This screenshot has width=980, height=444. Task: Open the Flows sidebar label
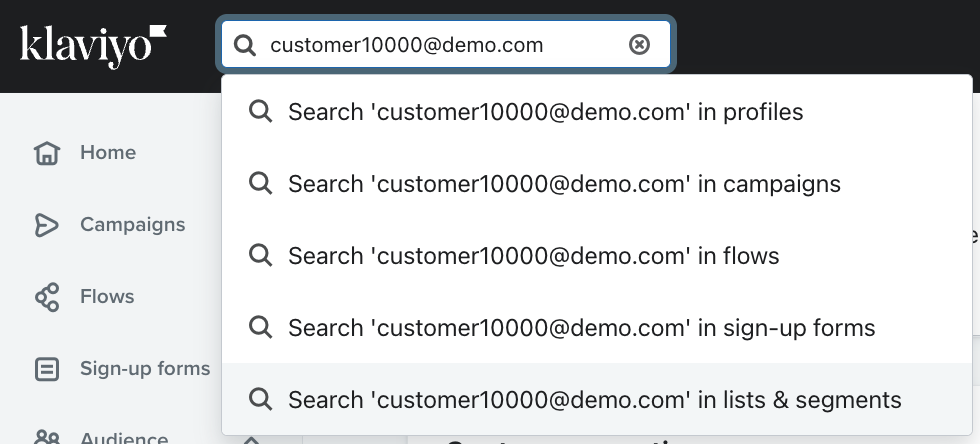pyautogui.click(x=107, y=296)
